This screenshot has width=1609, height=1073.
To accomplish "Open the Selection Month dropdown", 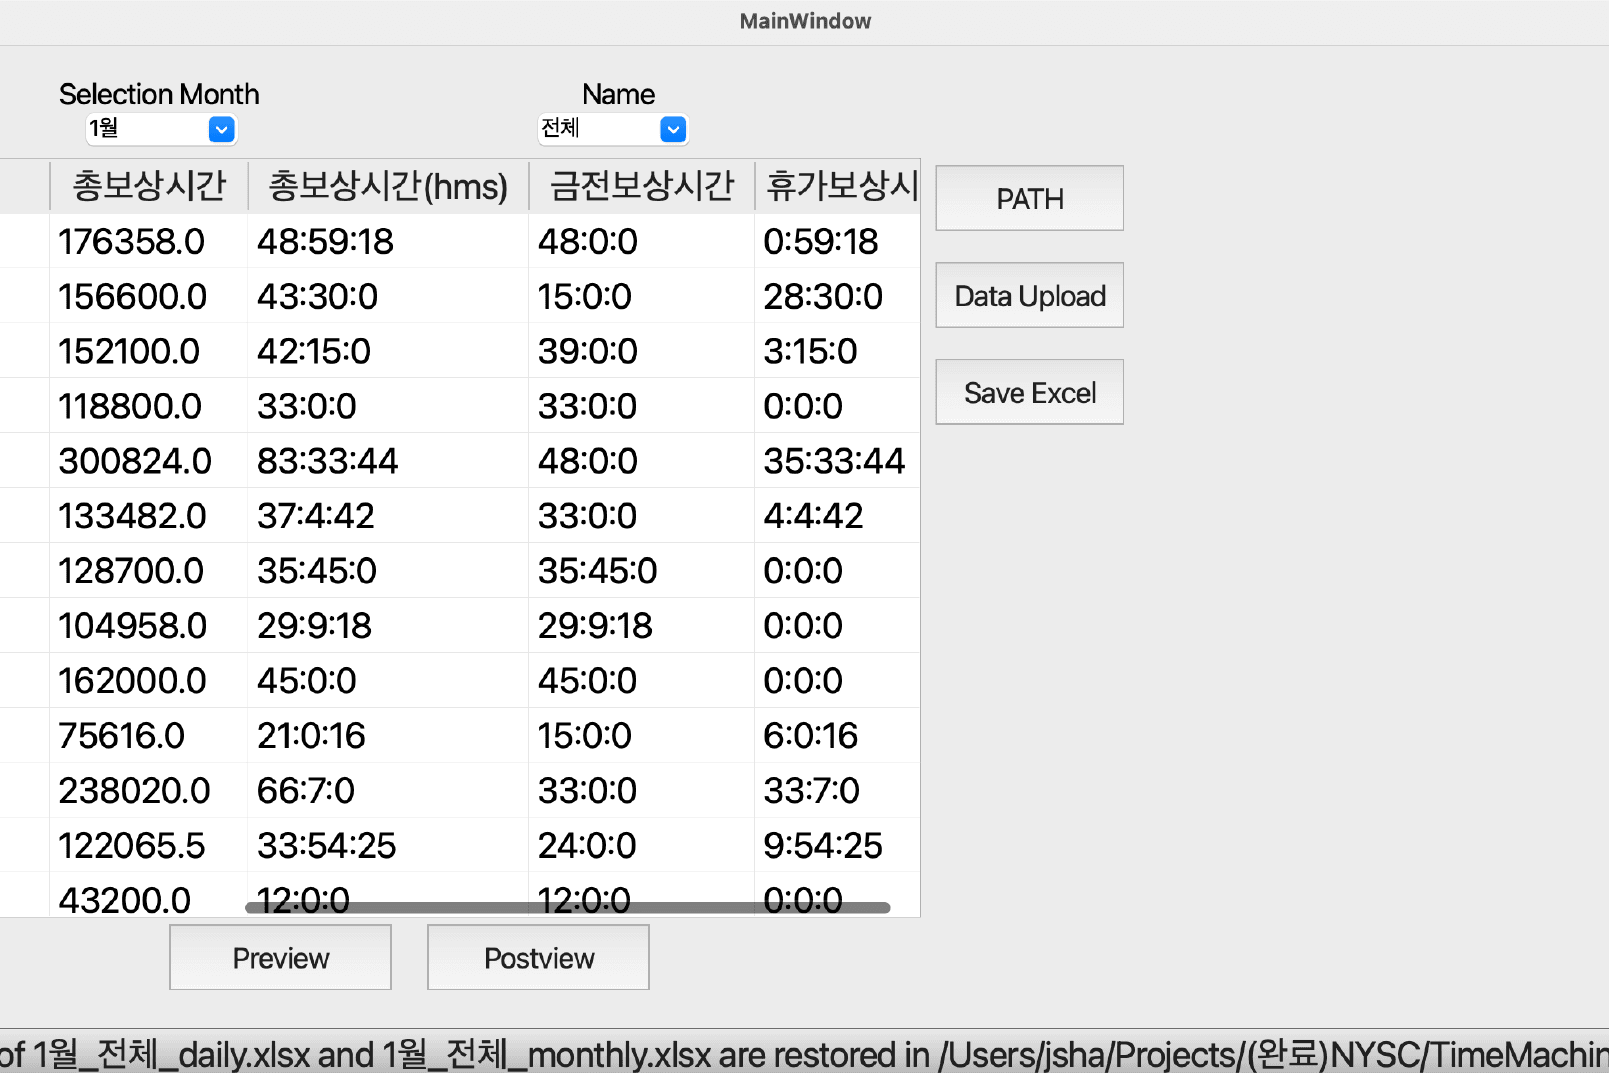I will (x=161, y=129).
